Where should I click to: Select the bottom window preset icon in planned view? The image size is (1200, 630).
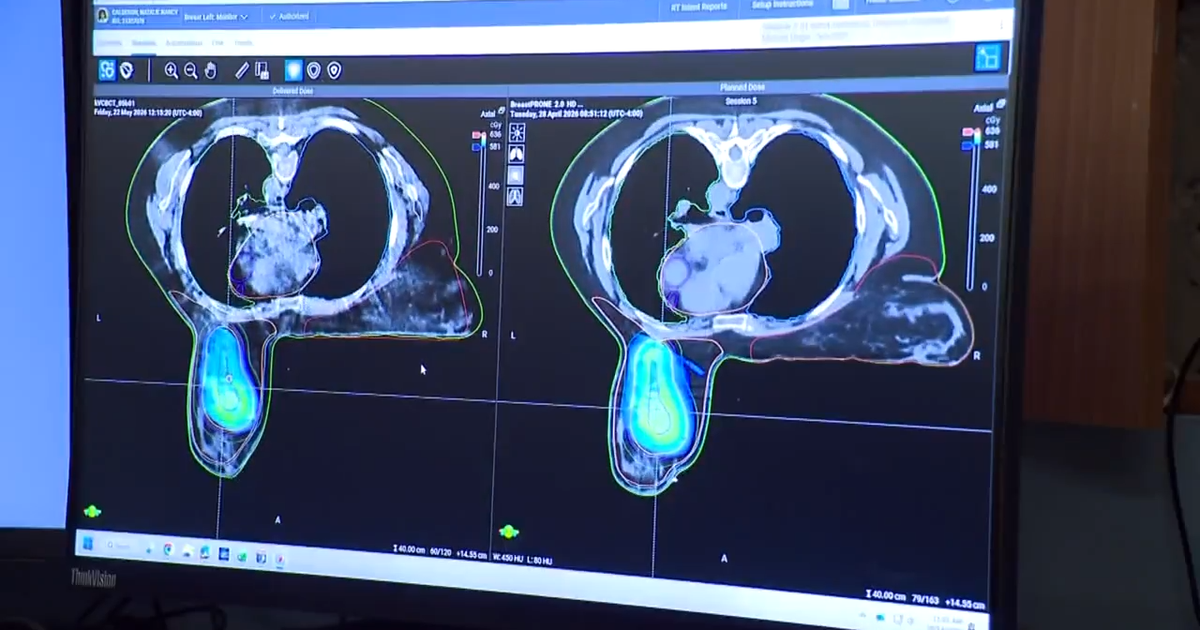coord(517,197)
